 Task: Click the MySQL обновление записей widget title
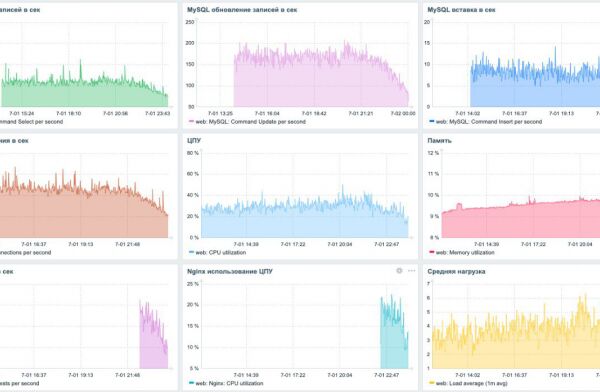click(x=242, y=10)
